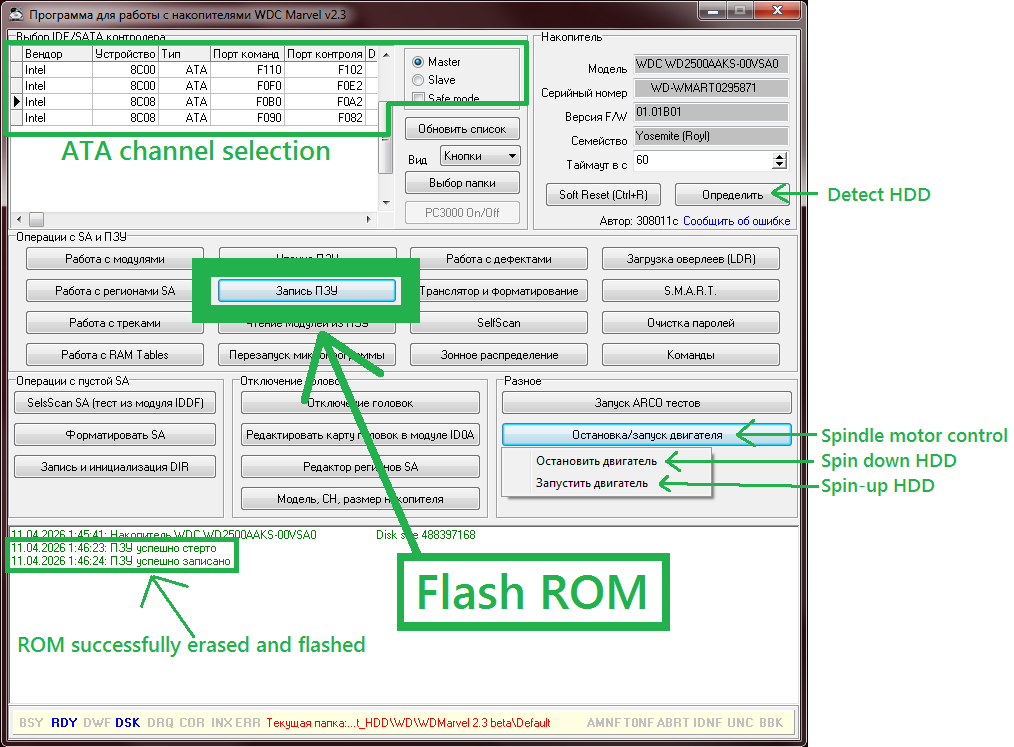The image size is (1014, 747).
Task: Click the horizontal scrollbar right arrow
Action: click(x=369, y=219)
